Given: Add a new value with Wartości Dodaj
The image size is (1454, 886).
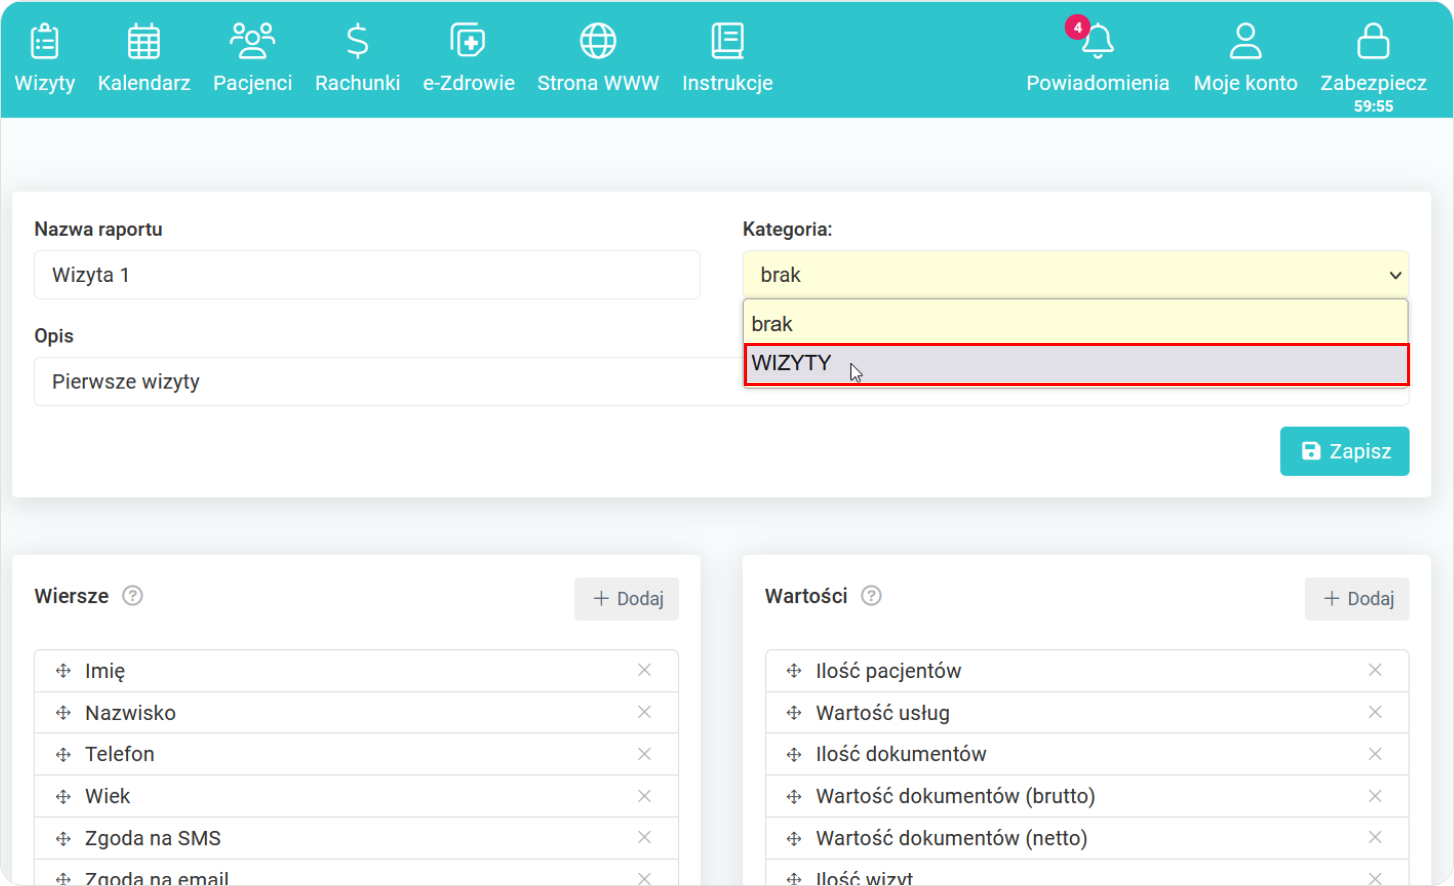Looking at the screenshot, I should (1357, 598).
